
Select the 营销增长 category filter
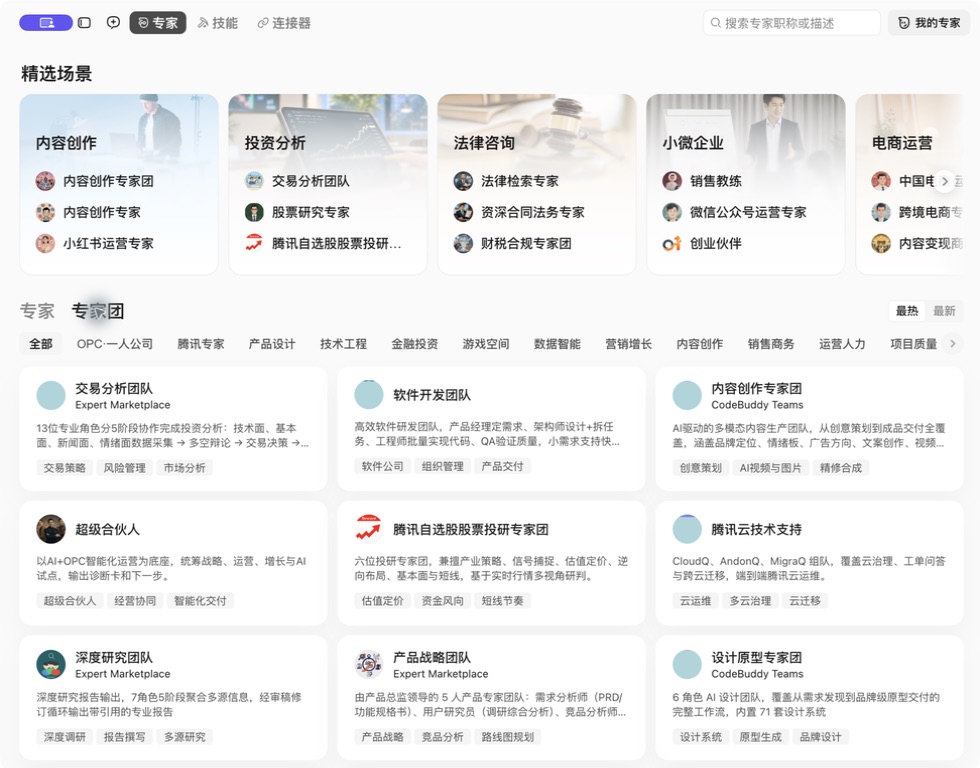(628, 344)
